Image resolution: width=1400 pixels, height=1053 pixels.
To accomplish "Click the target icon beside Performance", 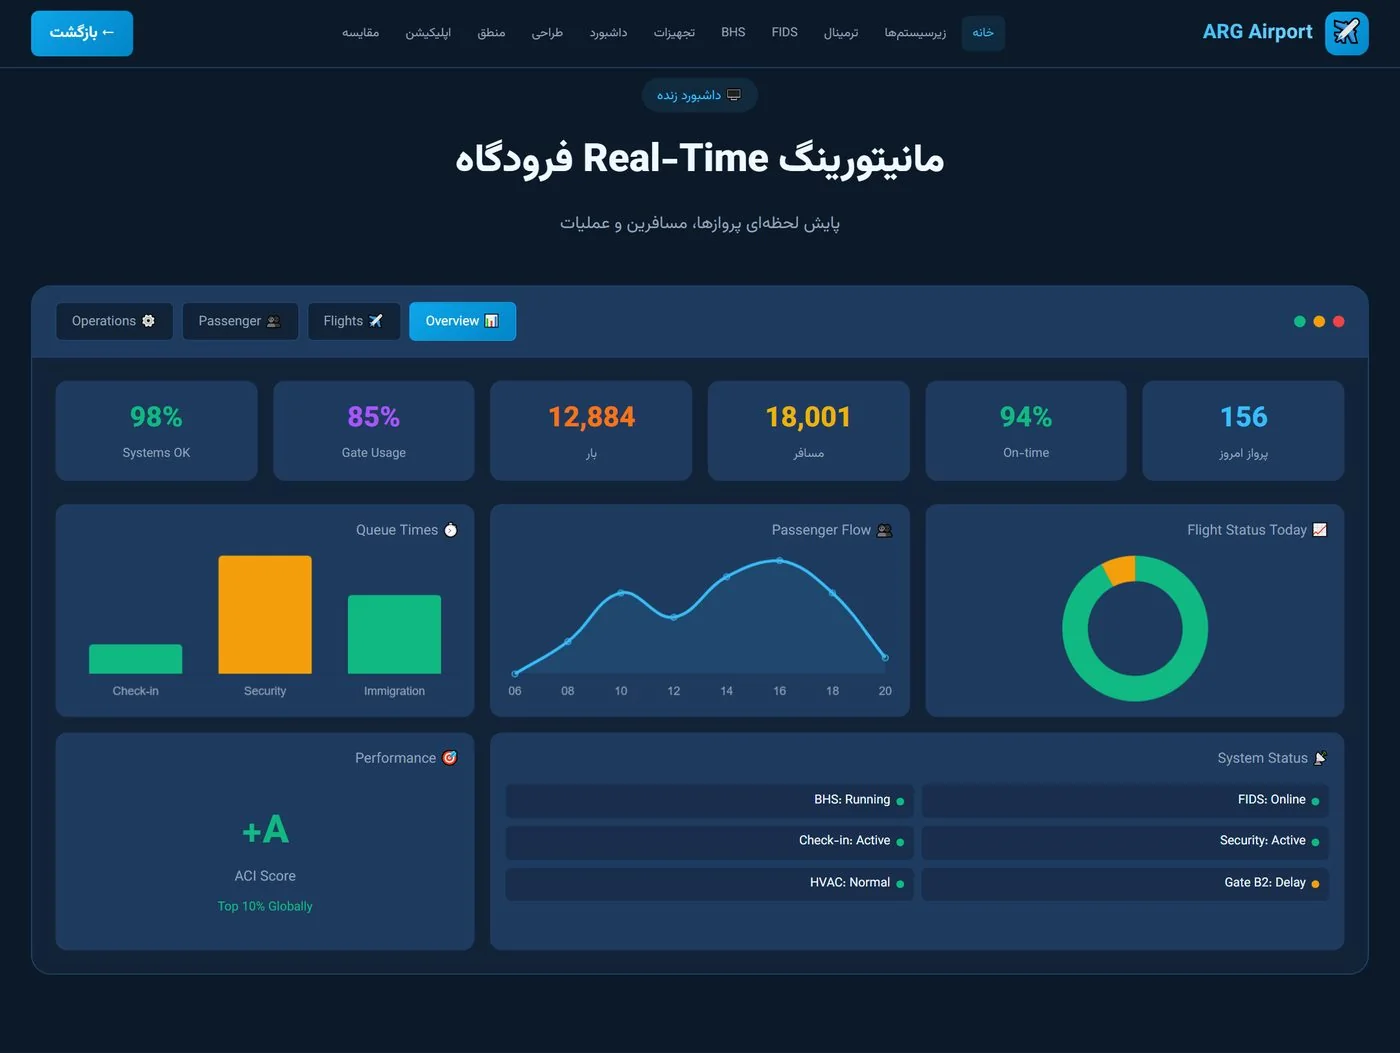I will 450,758.
